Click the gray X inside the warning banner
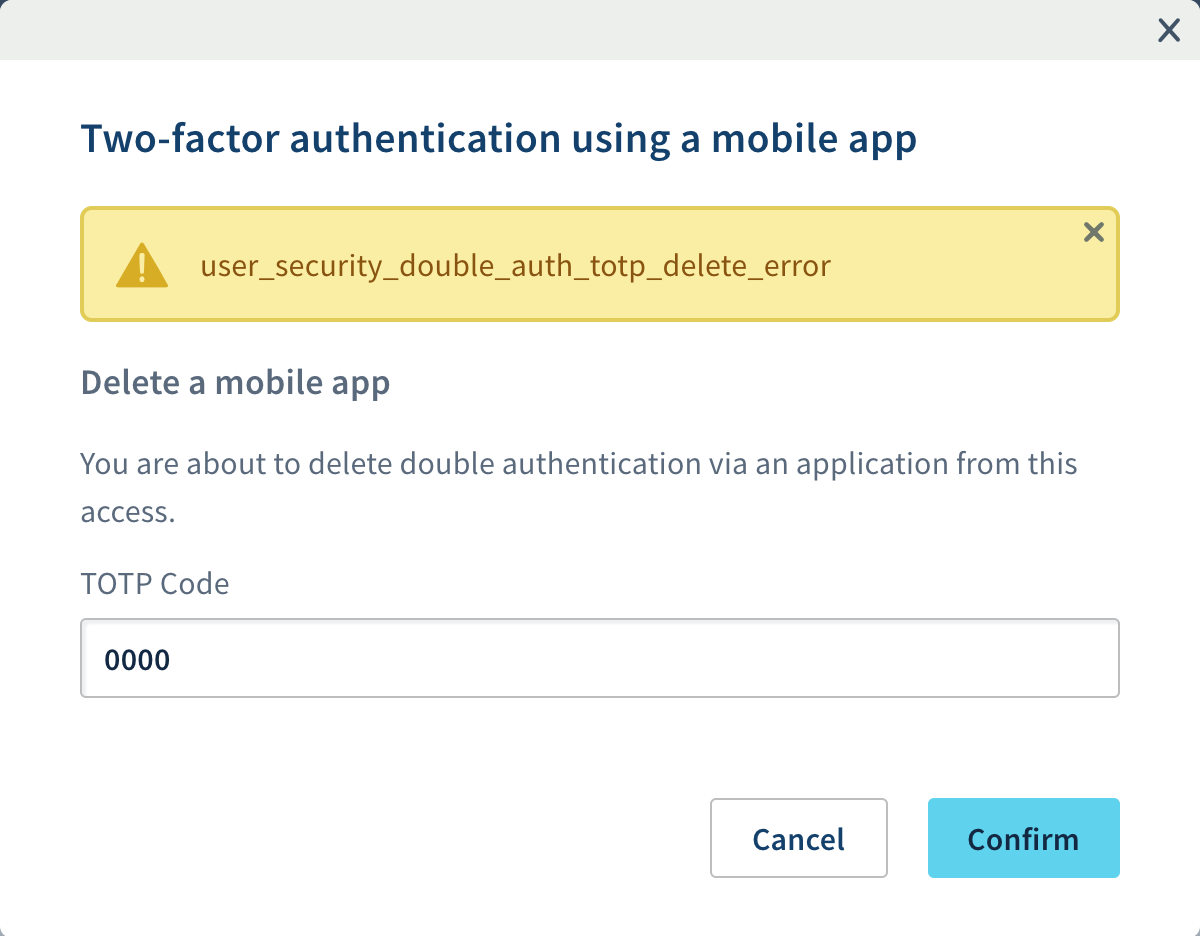This screenshot has height=936, width=1200. (x=1093, y=232)
